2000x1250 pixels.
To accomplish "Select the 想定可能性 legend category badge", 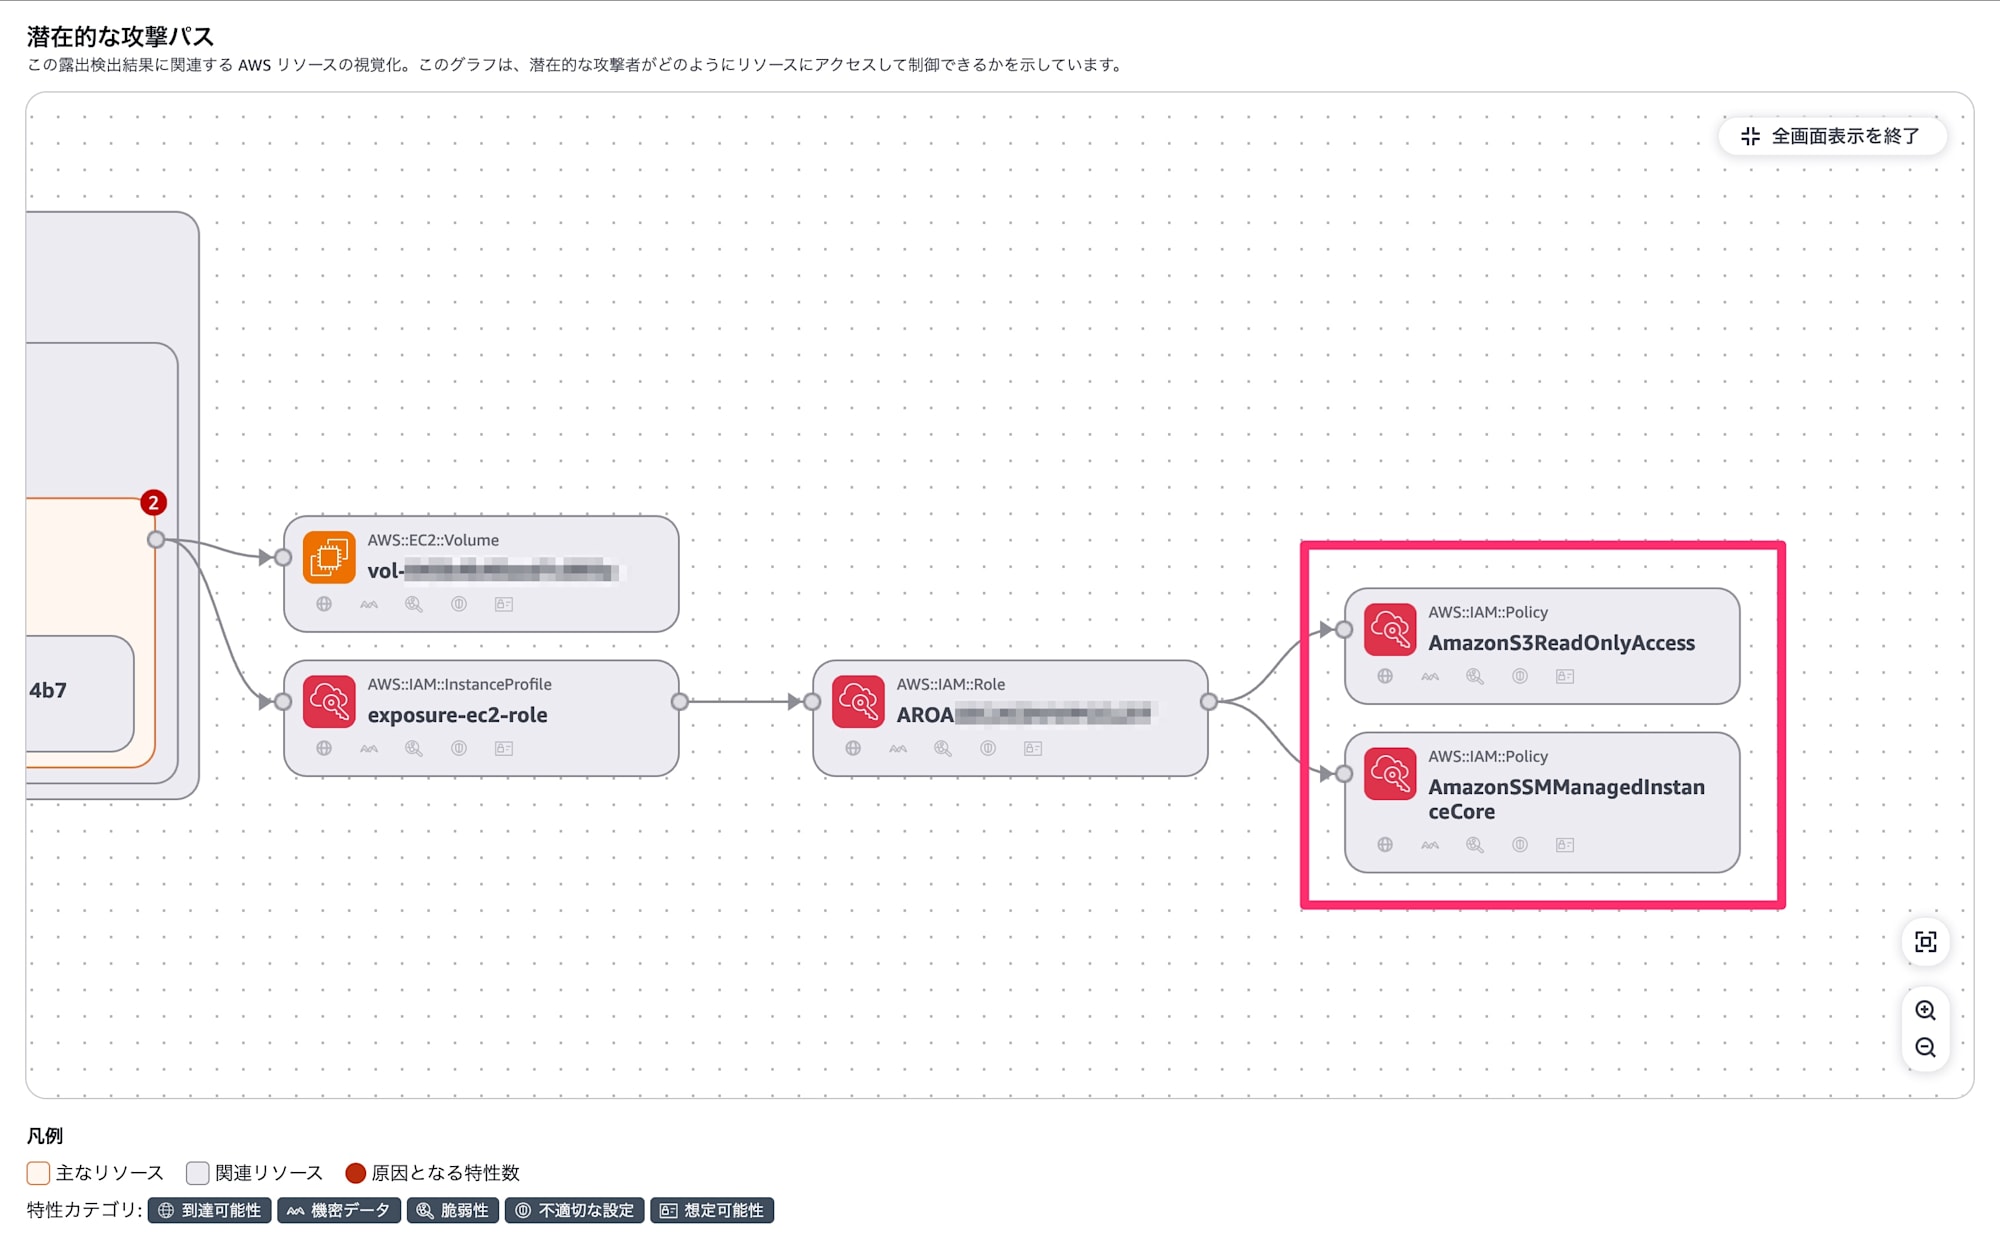I will coord(712,1210).
